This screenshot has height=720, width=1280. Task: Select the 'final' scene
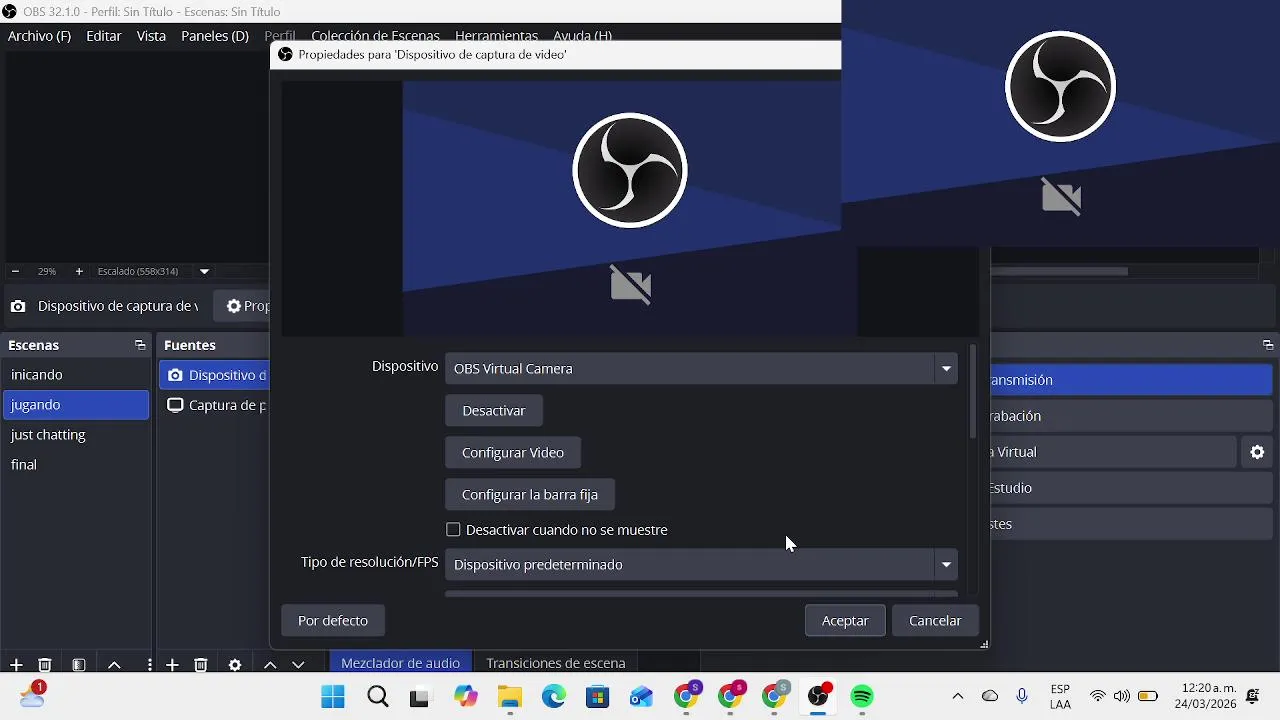(76, 465)
